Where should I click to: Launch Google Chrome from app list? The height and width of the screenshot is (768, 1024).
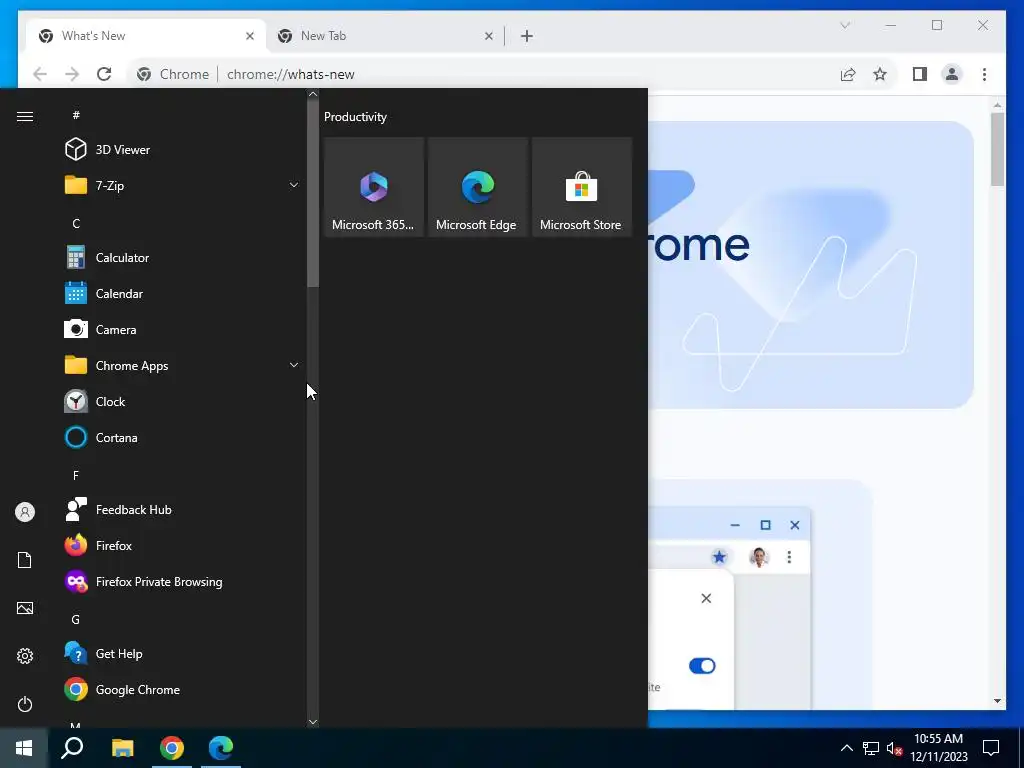(x=182, y=689)
